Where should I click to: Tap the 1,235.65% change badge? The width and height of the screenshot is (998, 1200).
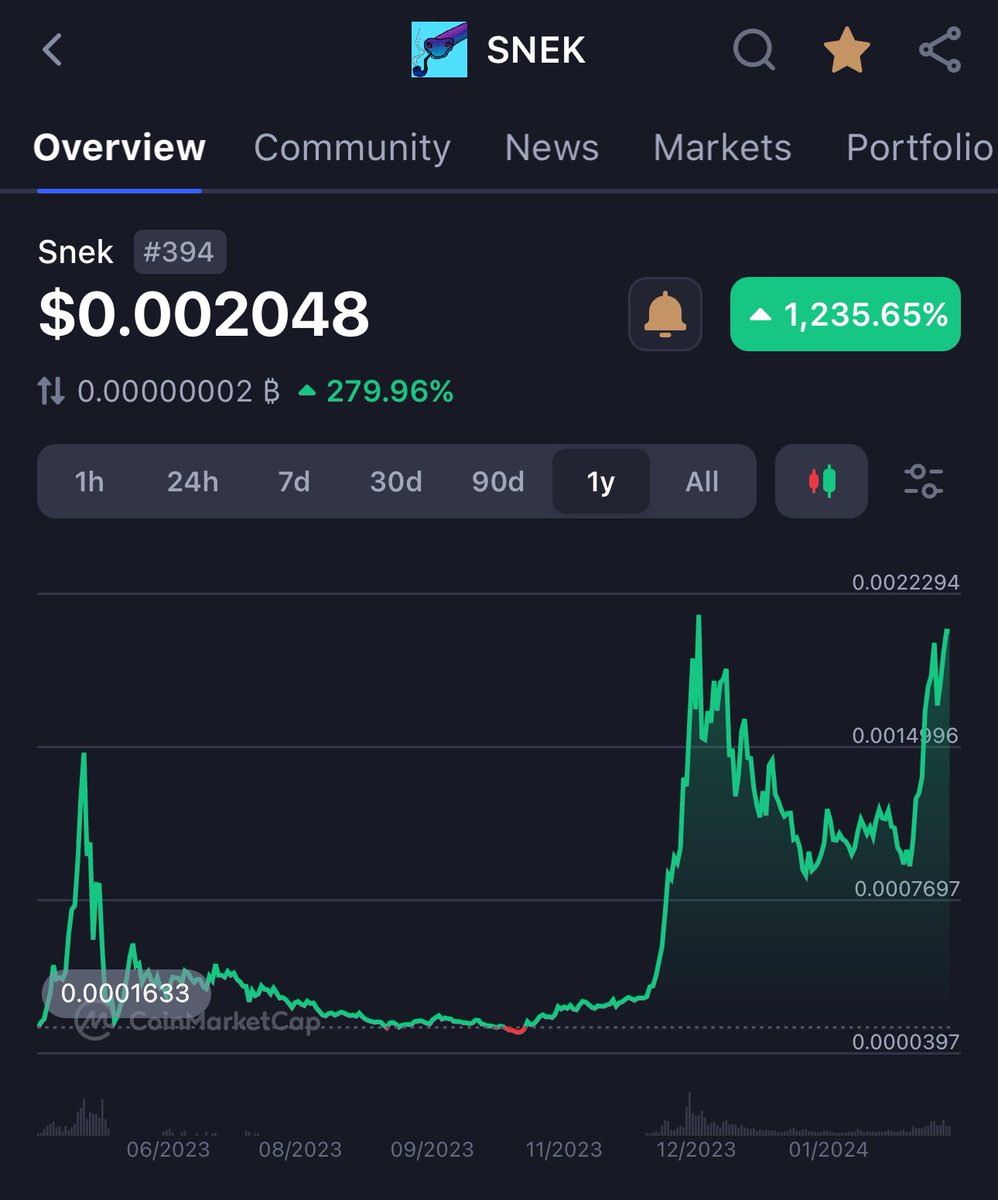pos(846,314)
